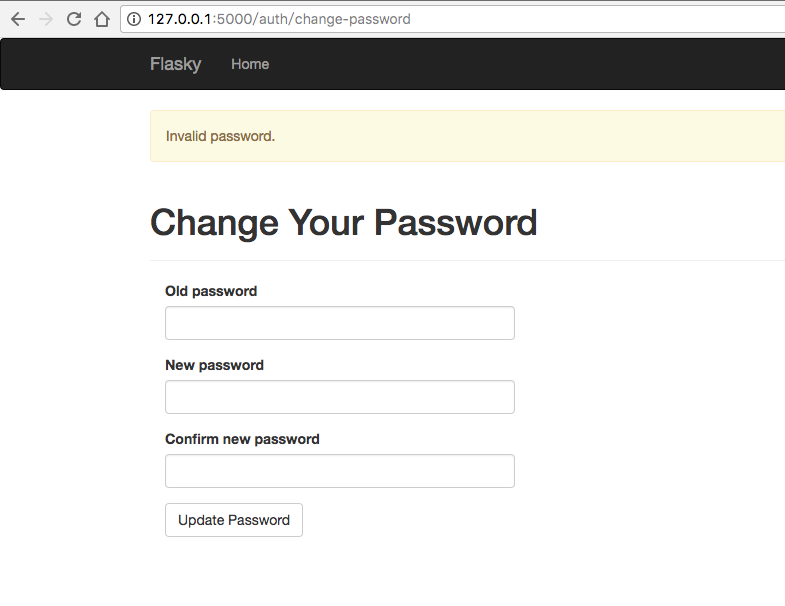Focus the Confirm new password field
785x606 pixels.
click(x=339, y=471)
